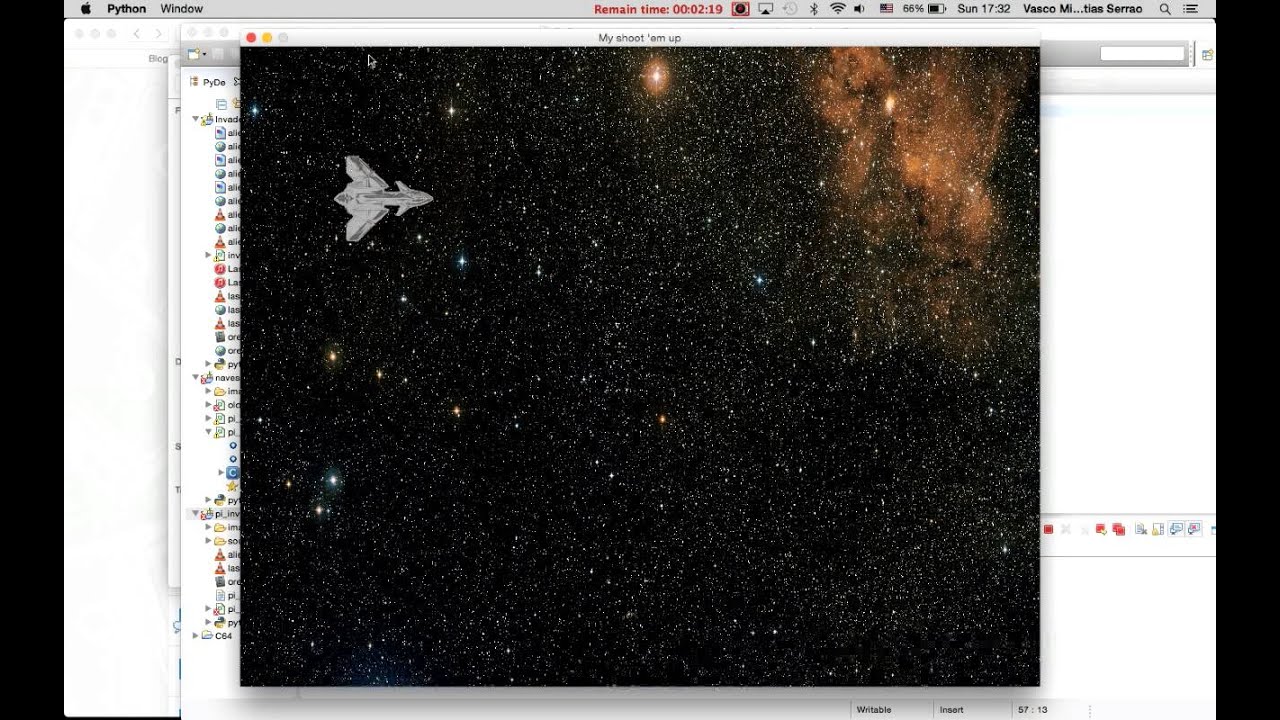1280x720 pixels.
Task: Click the Writable status bar entry
Action: 874,710
